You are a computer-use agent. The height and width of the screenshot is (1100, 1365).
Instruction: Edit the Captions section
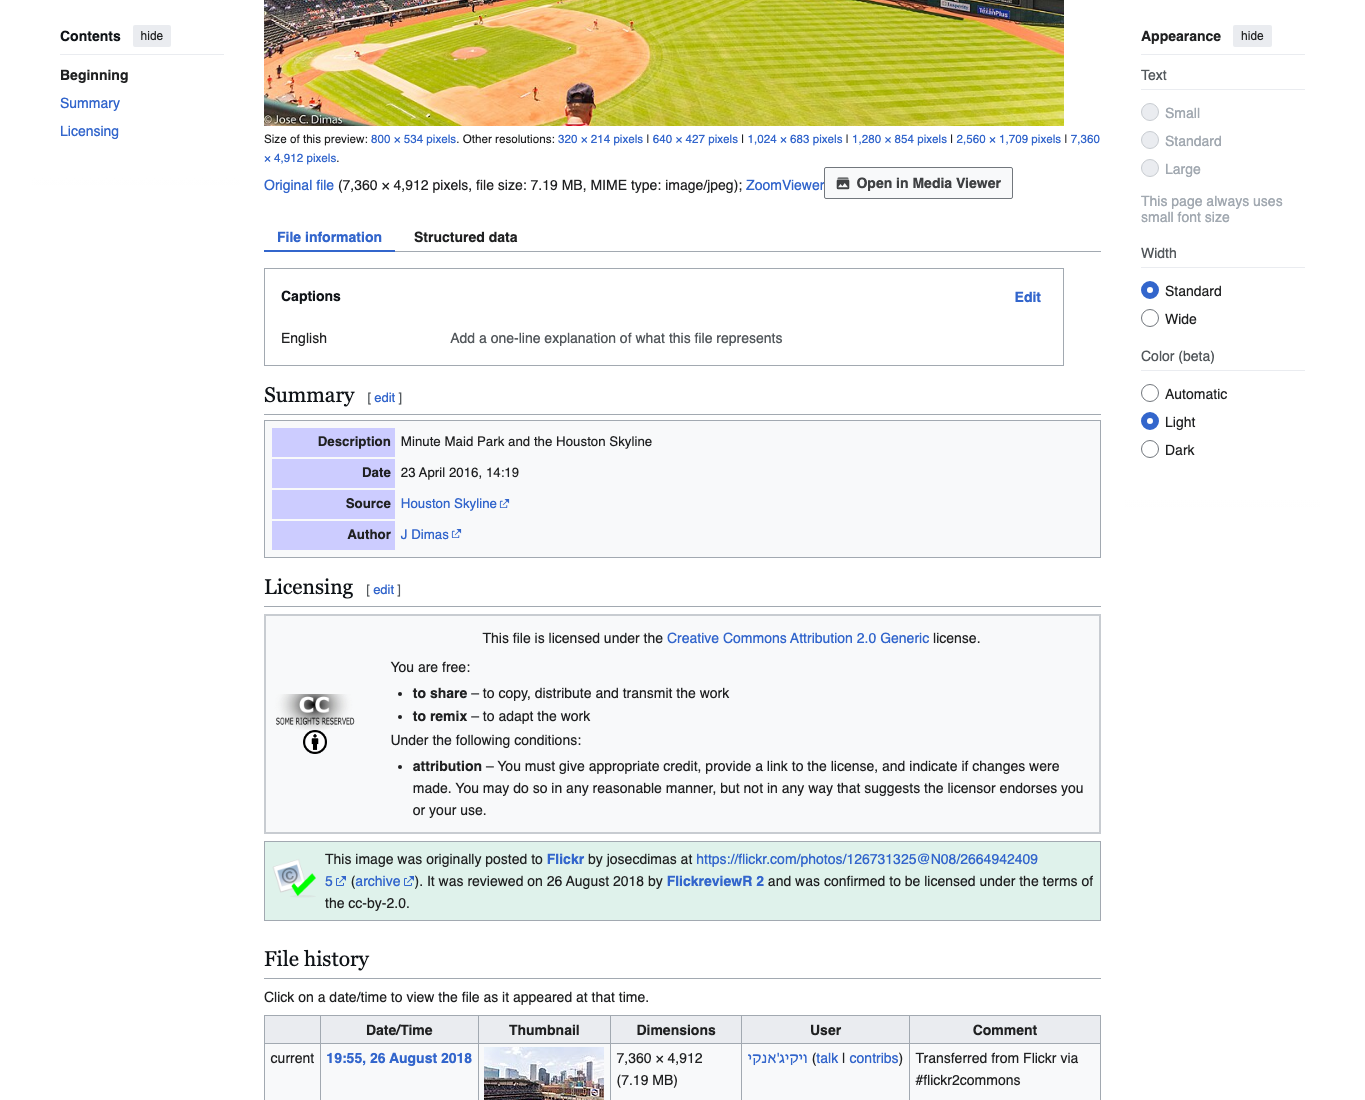1027,297
